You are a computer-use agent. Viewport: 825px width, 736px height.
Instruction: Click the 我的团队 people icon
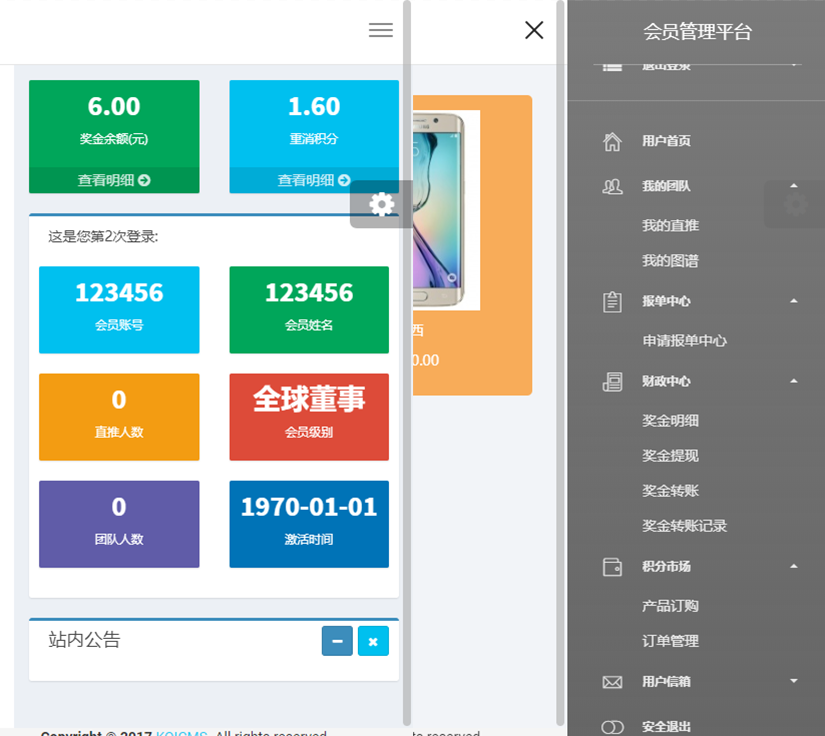(x=612, y=186)
